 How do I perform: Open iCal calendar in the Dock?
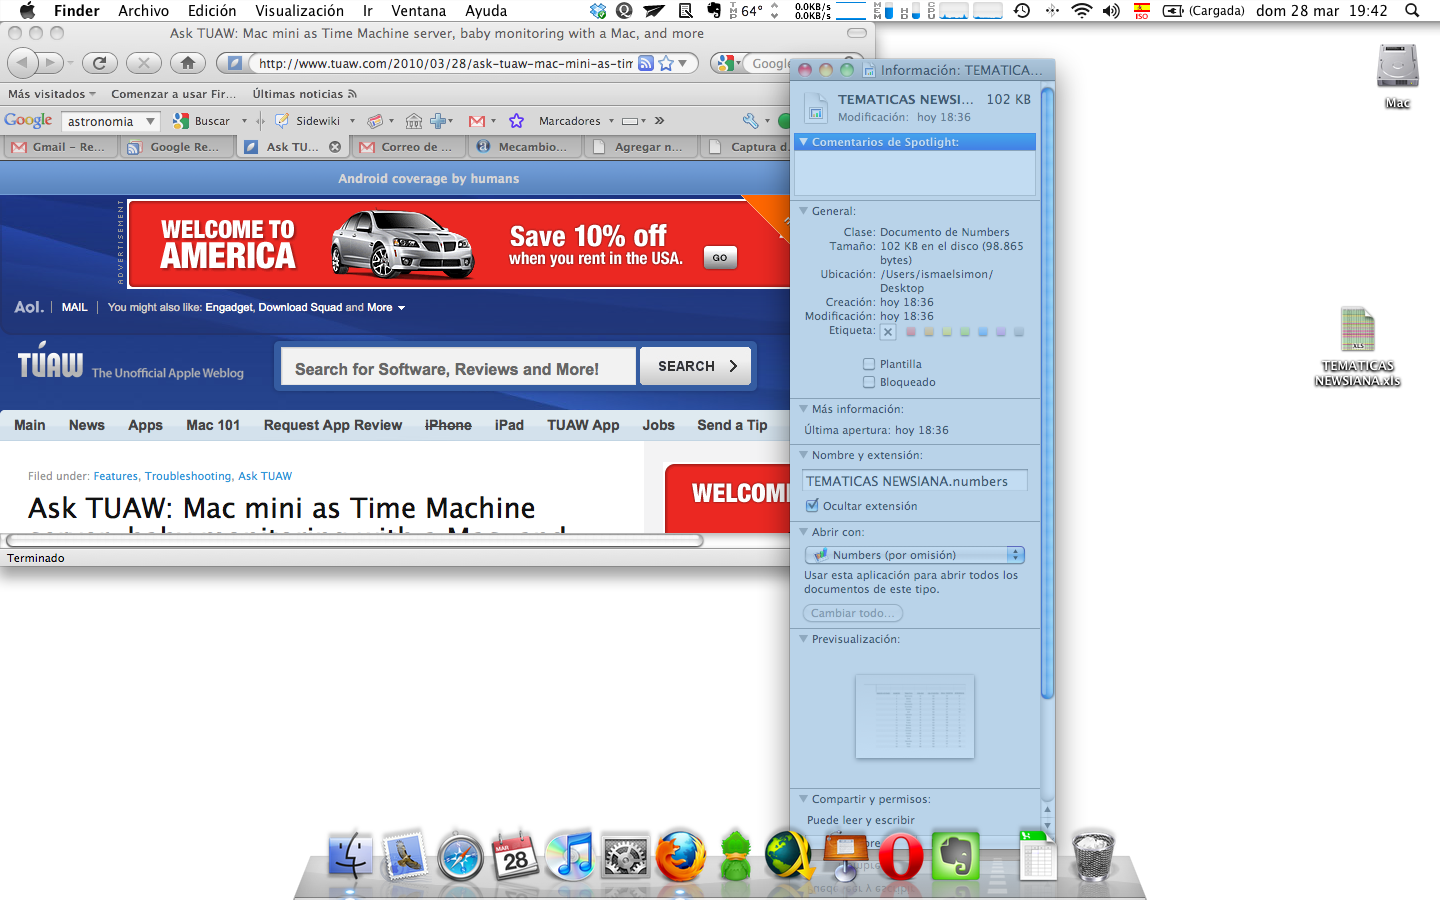click(x=515, y=856)
